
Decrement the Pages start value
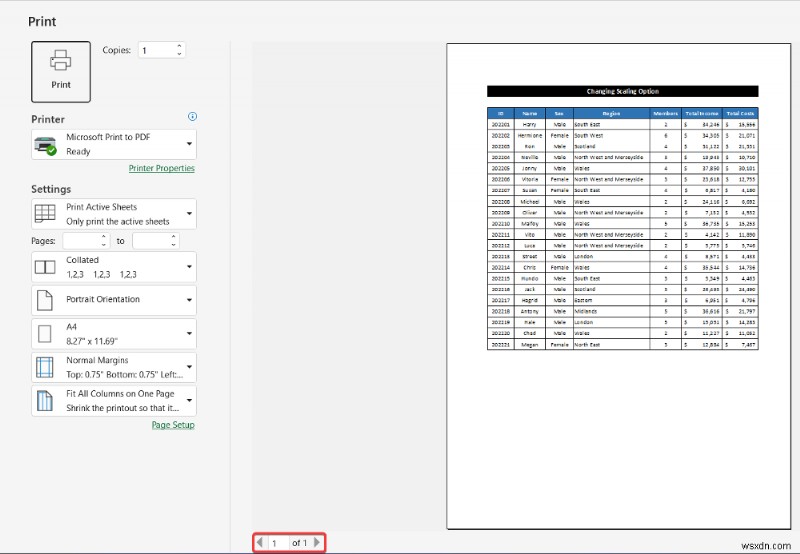point(104,245)
